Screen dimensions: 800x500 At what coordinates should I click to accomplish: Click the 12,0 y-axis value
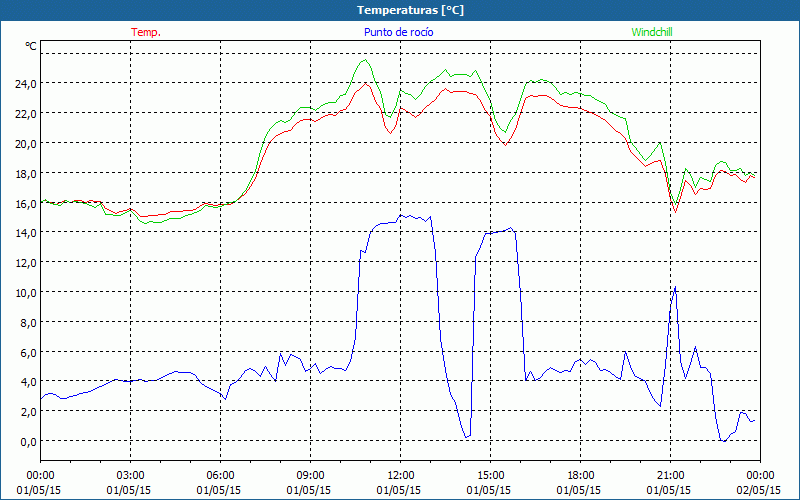(26, 263)
